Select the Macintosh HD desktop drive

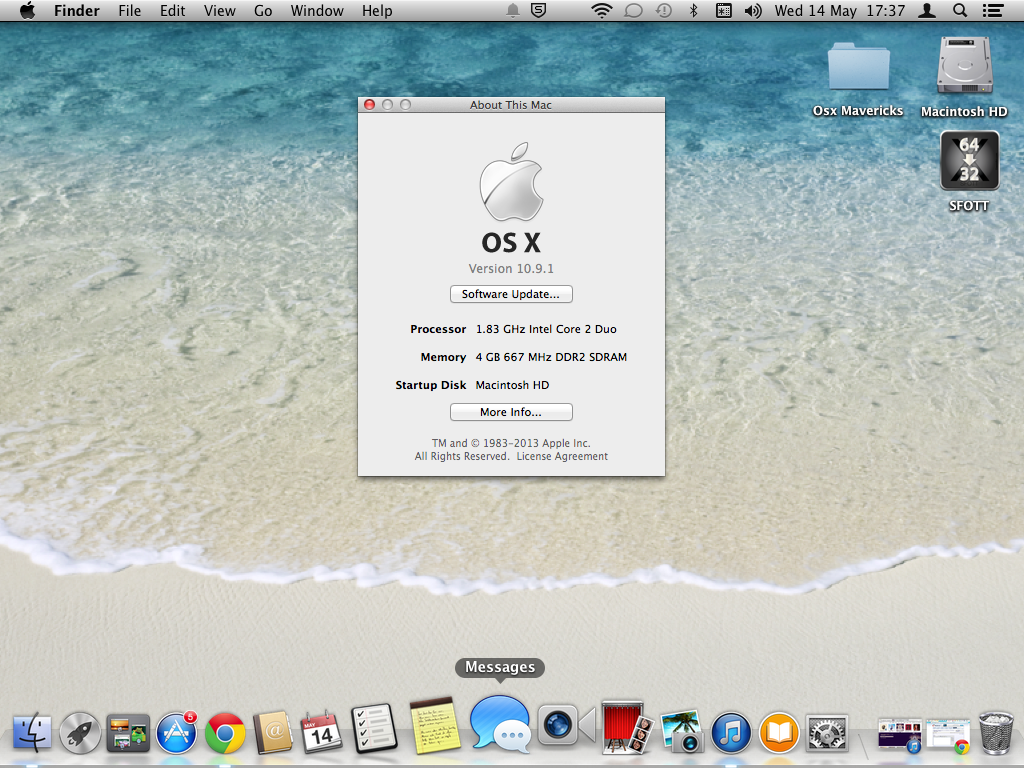pos(964,77)
